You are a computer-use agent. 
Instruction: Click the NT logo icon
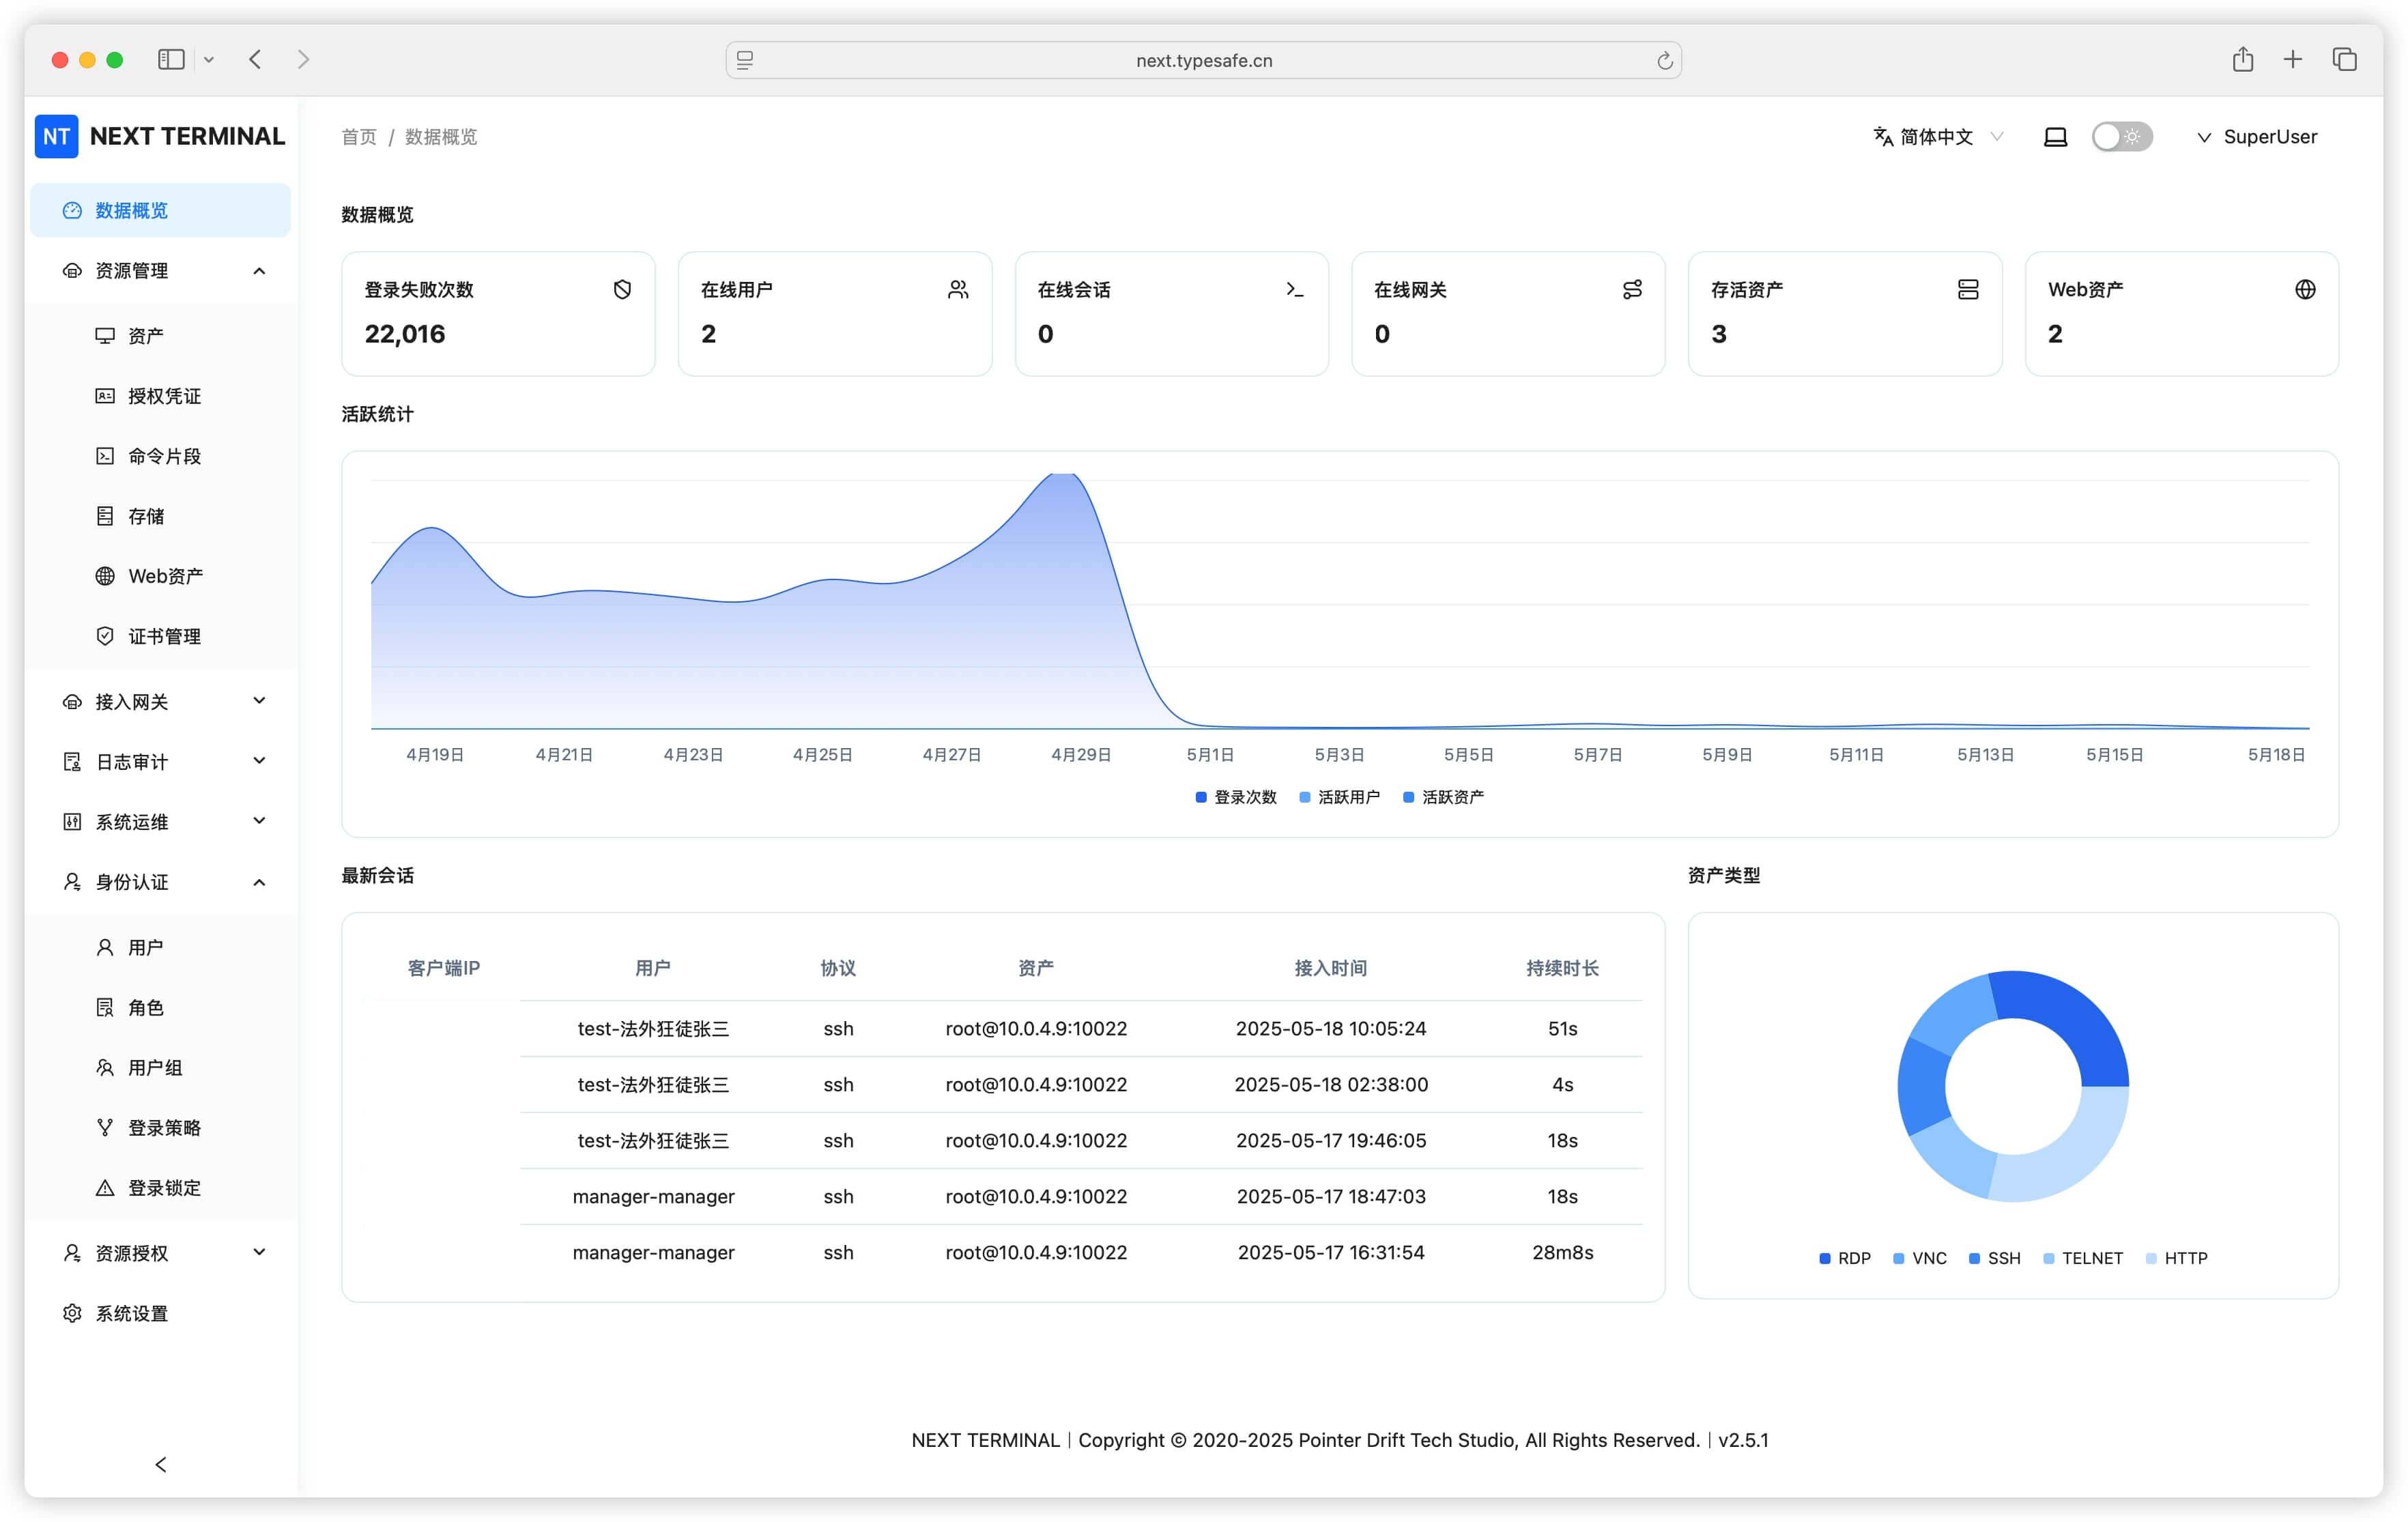coord(56,136)
